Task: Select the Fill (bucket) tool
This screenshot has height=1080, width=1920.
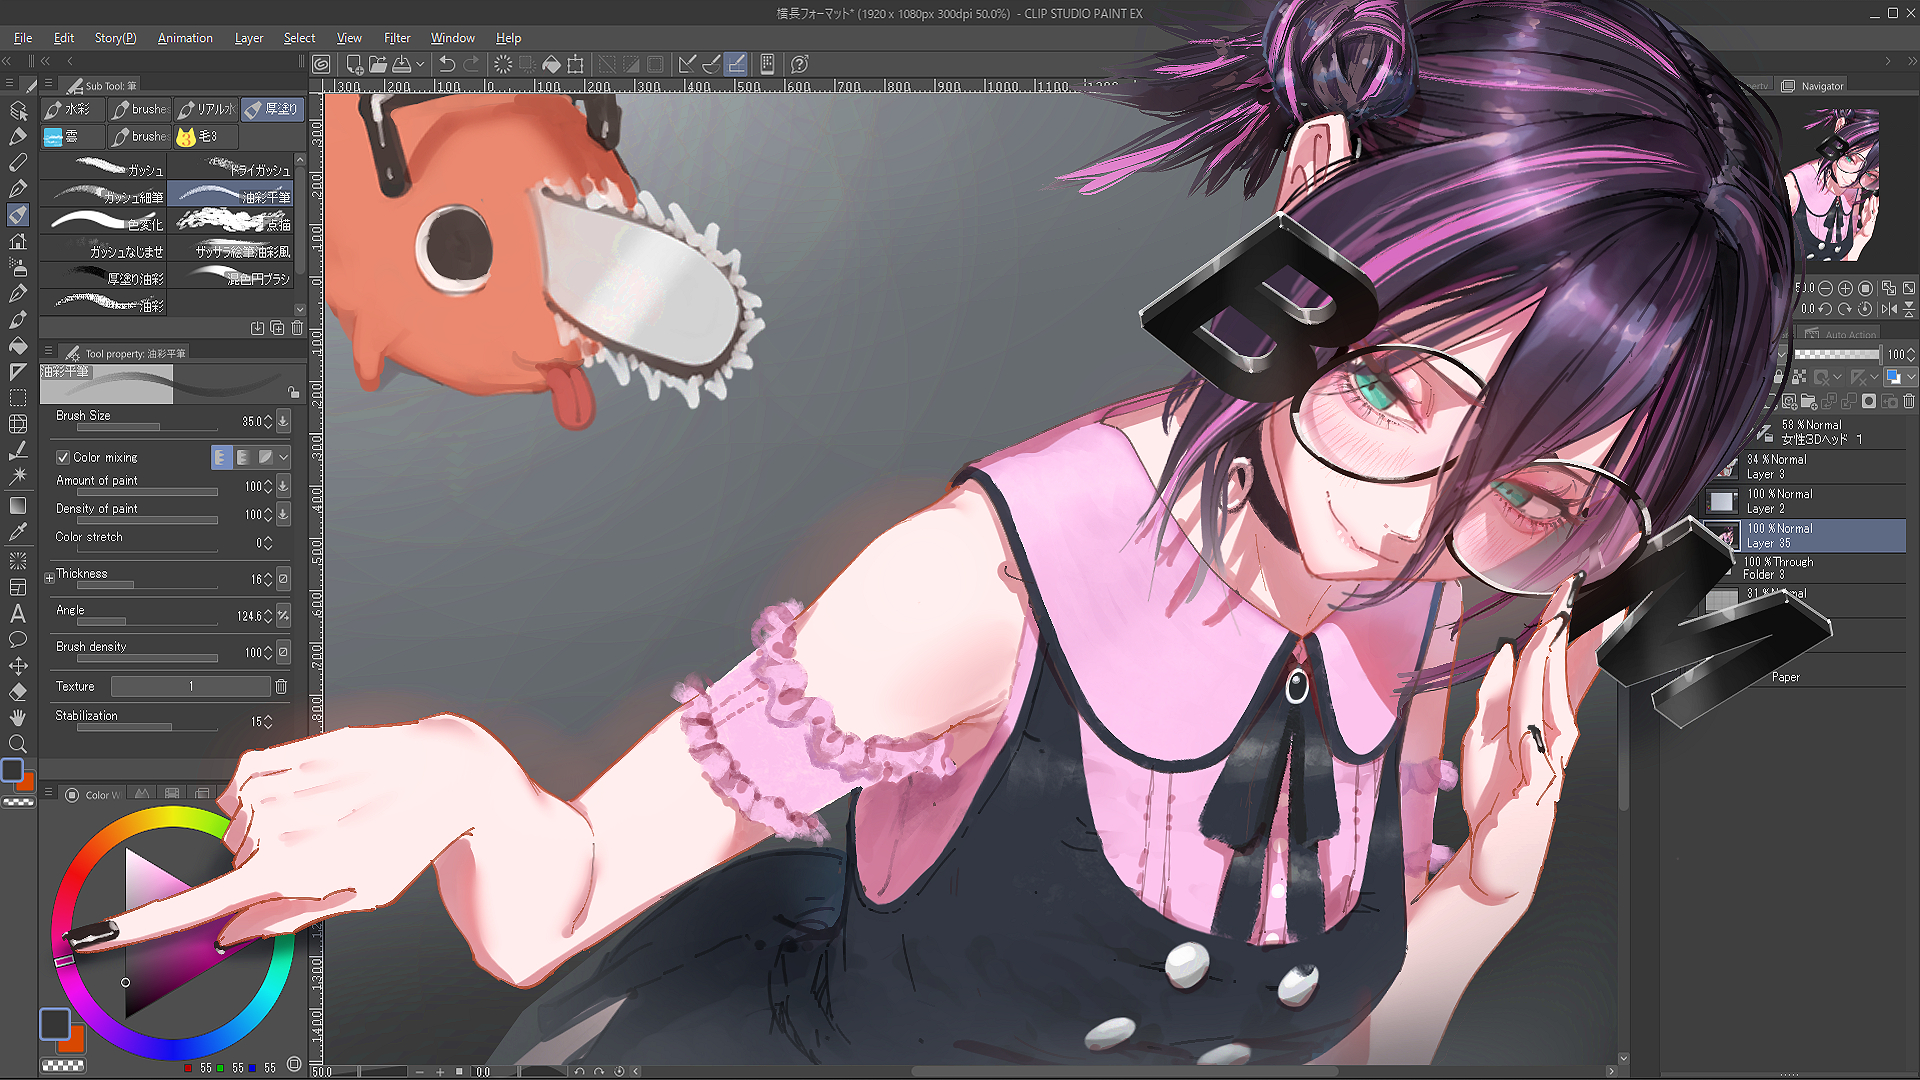Action: point(18,346)
